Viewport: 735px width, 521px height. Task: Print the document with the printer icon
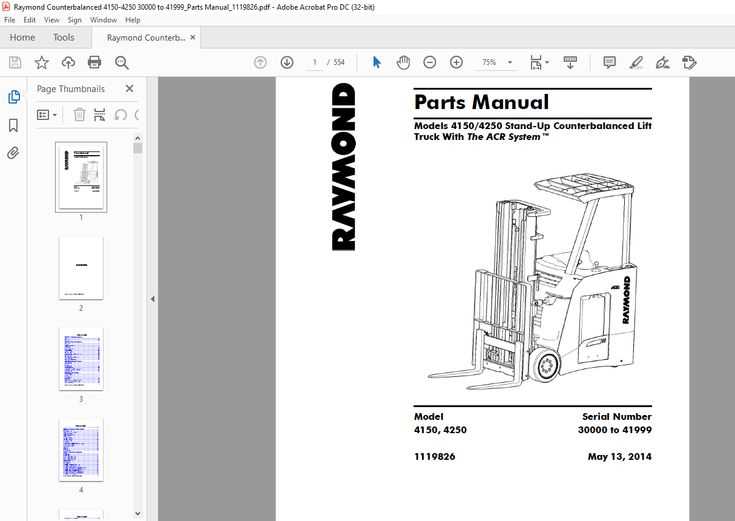[95, 62]
